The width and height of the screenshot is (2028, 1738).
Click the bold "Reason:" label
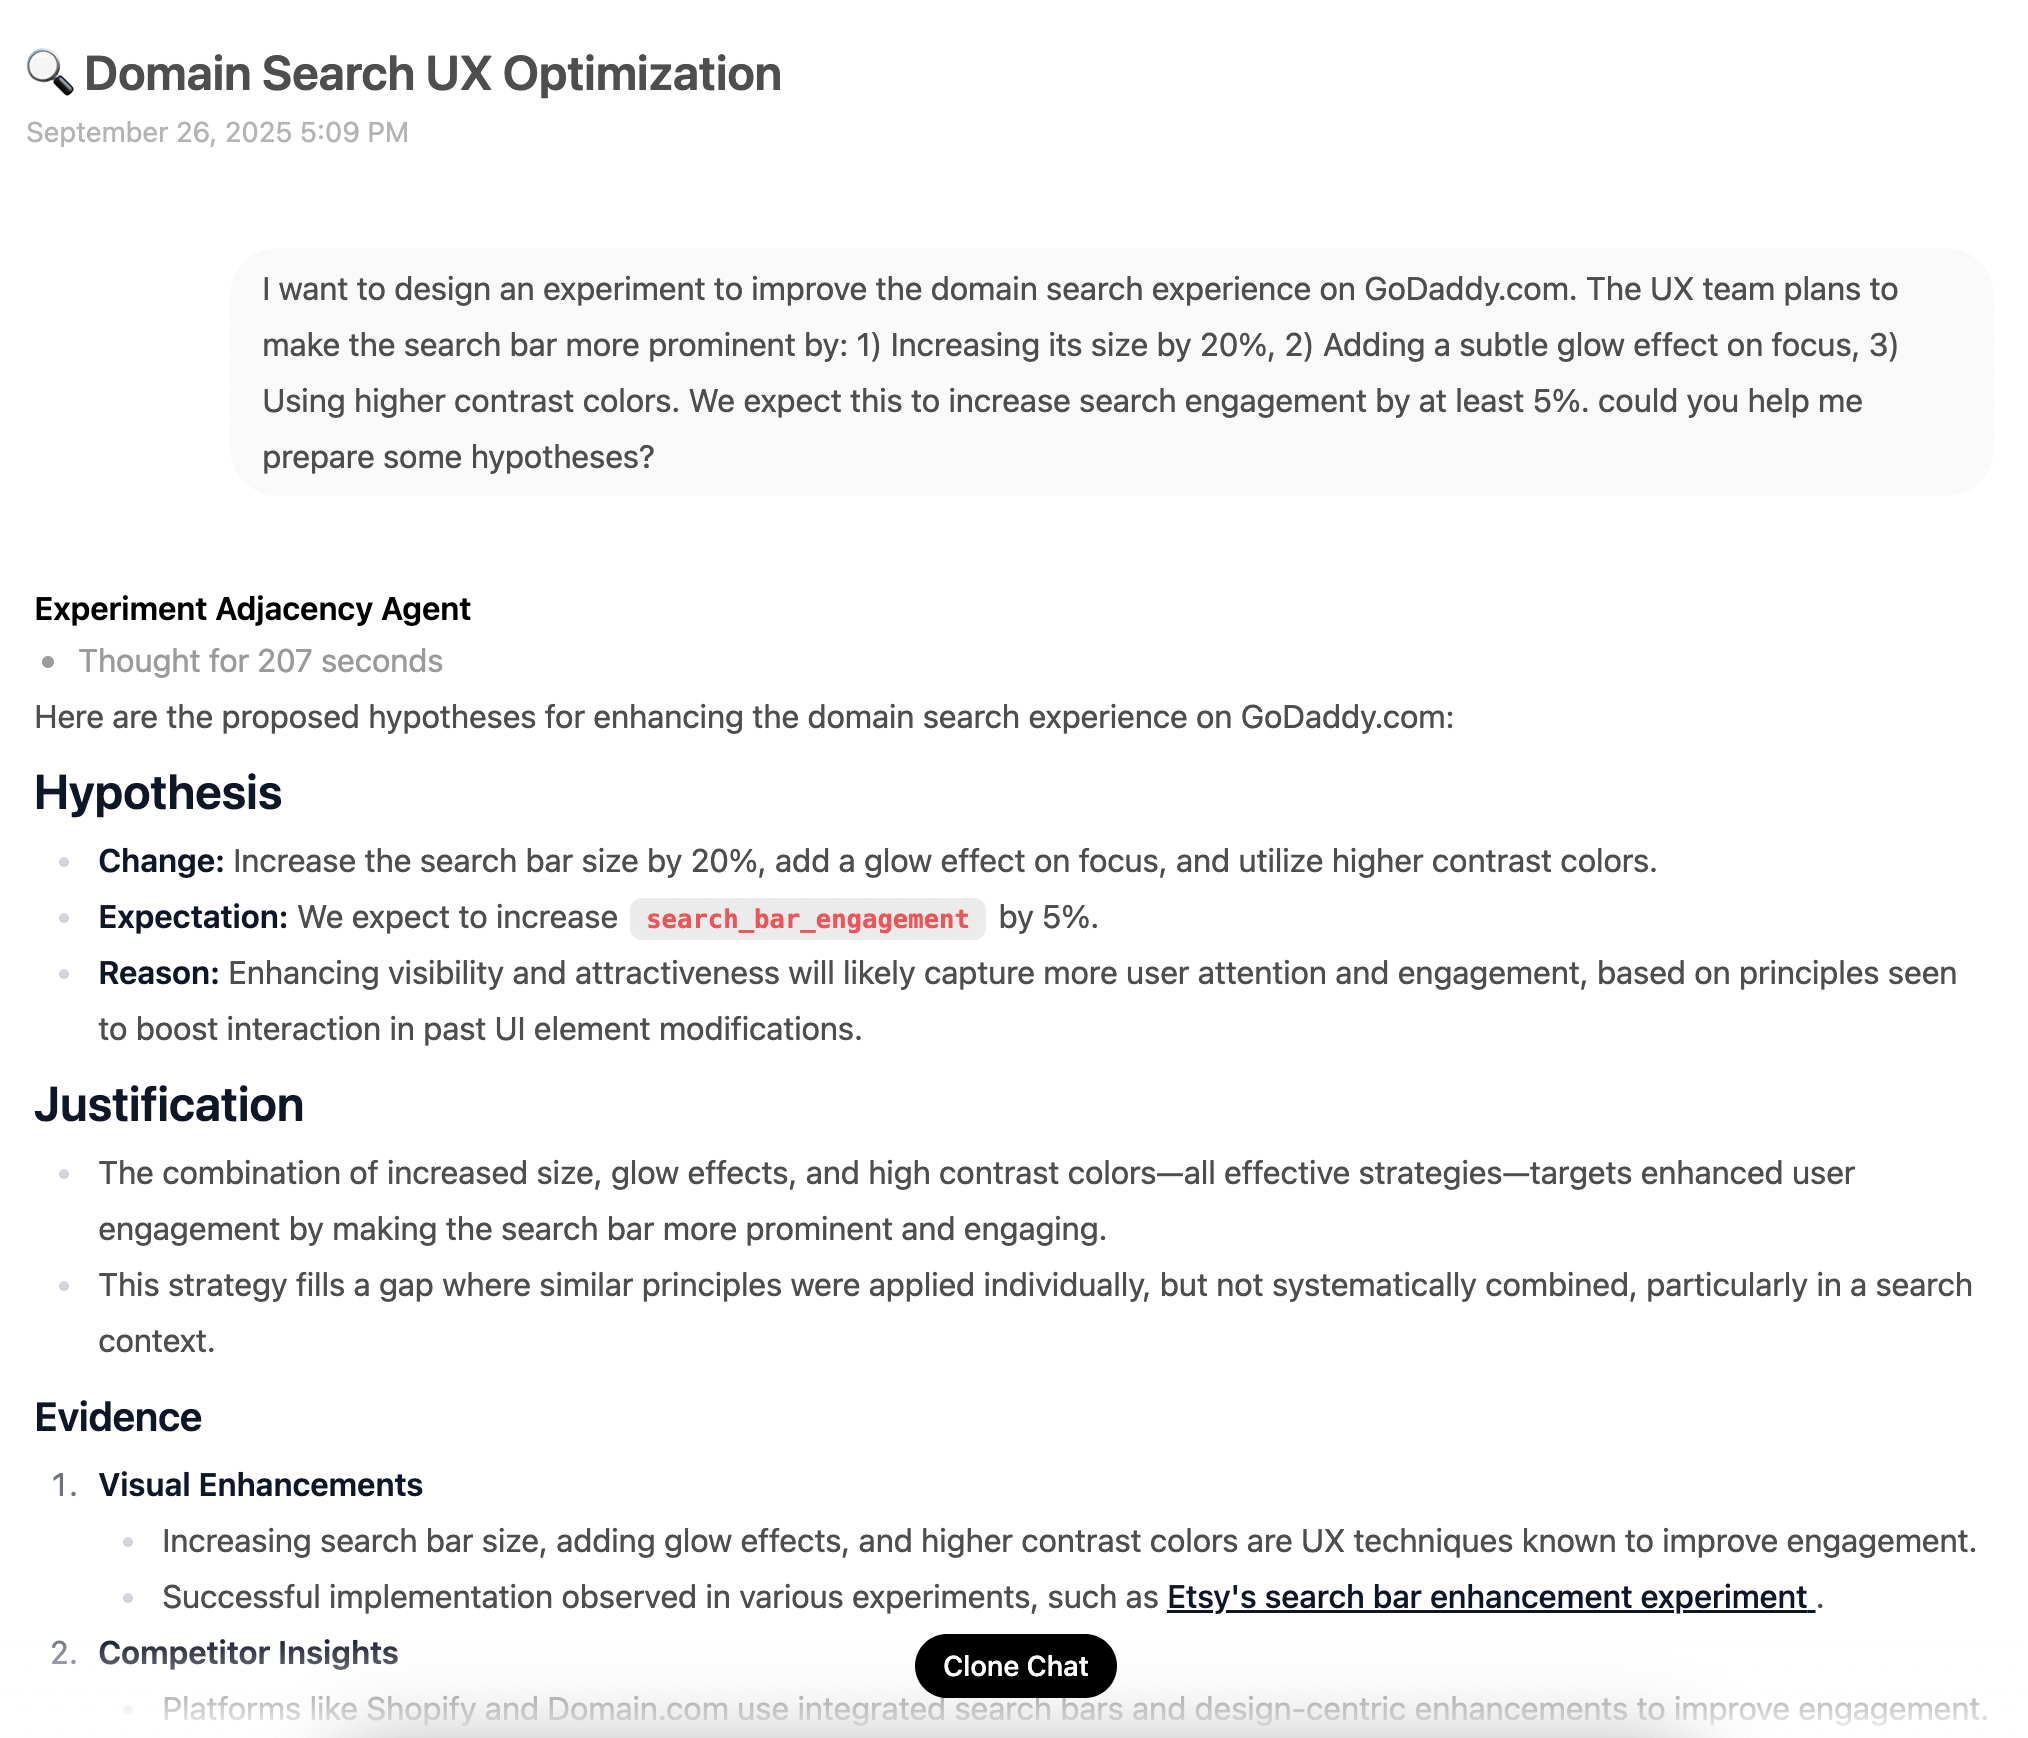(158, 973)
